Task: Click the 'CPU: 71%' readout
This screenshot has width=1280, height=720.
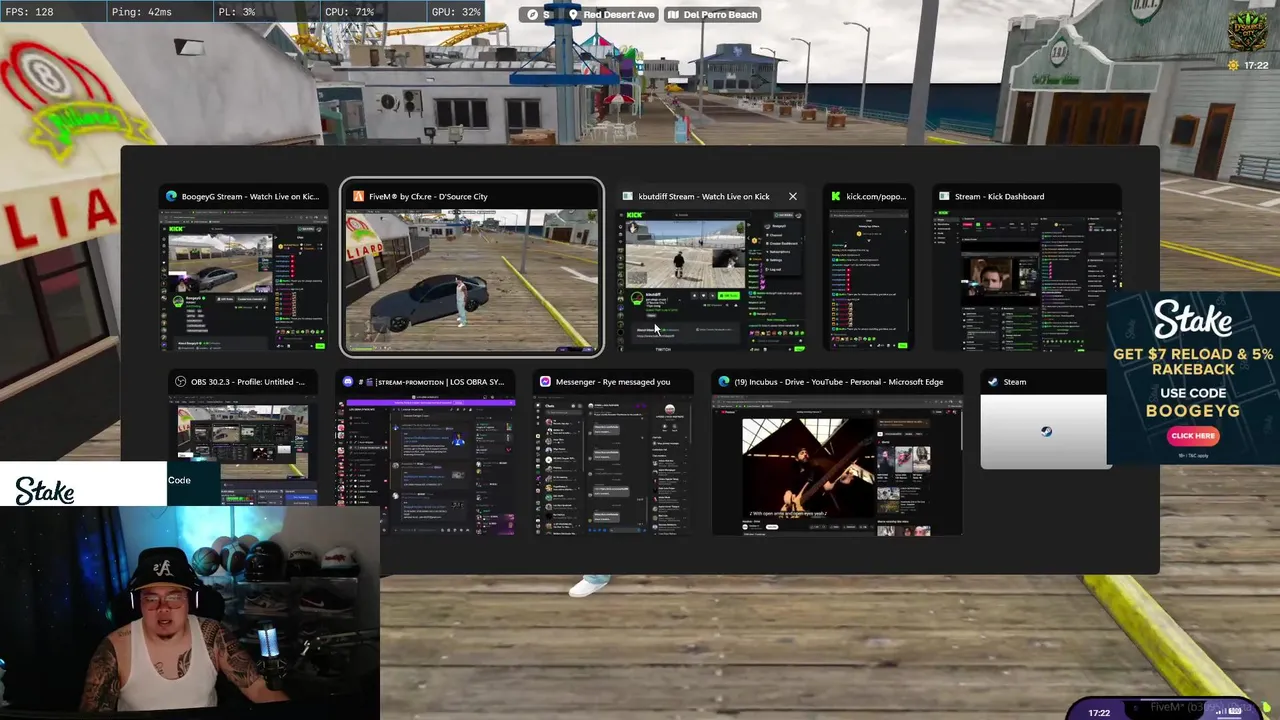Action: click(350, 12)
